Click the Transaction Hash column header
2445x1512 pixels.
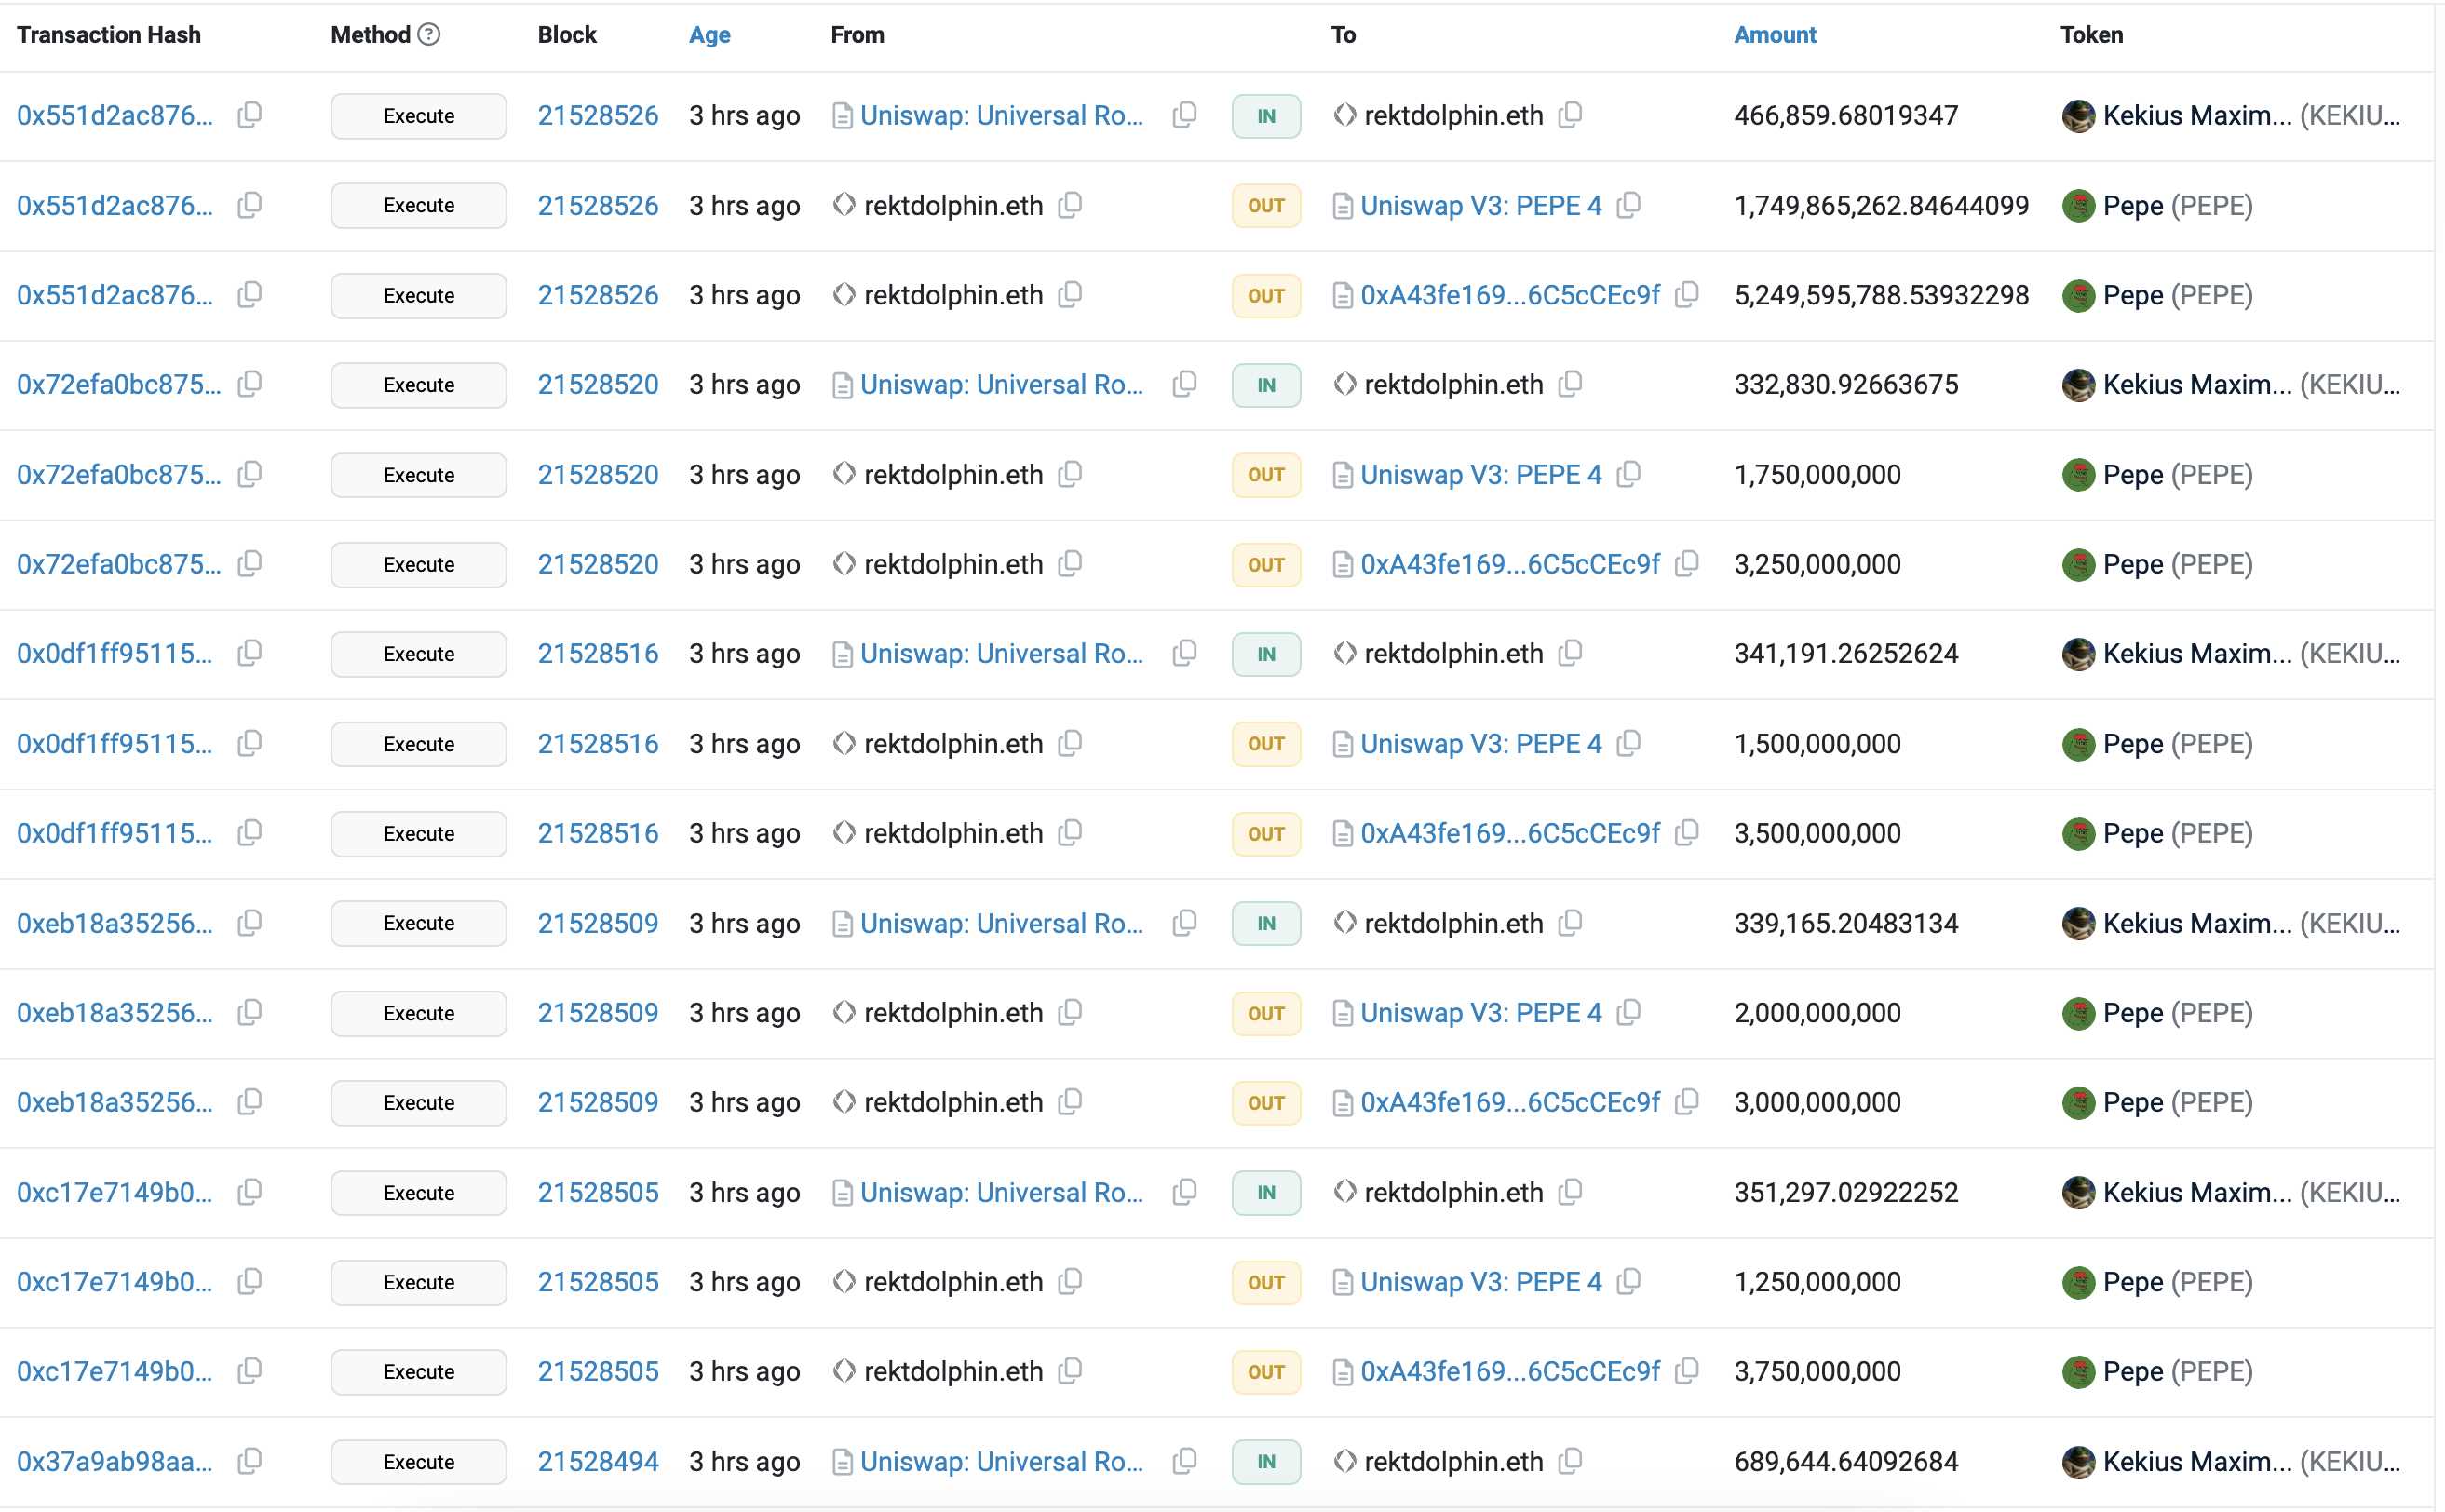click(x=109, y=35)
